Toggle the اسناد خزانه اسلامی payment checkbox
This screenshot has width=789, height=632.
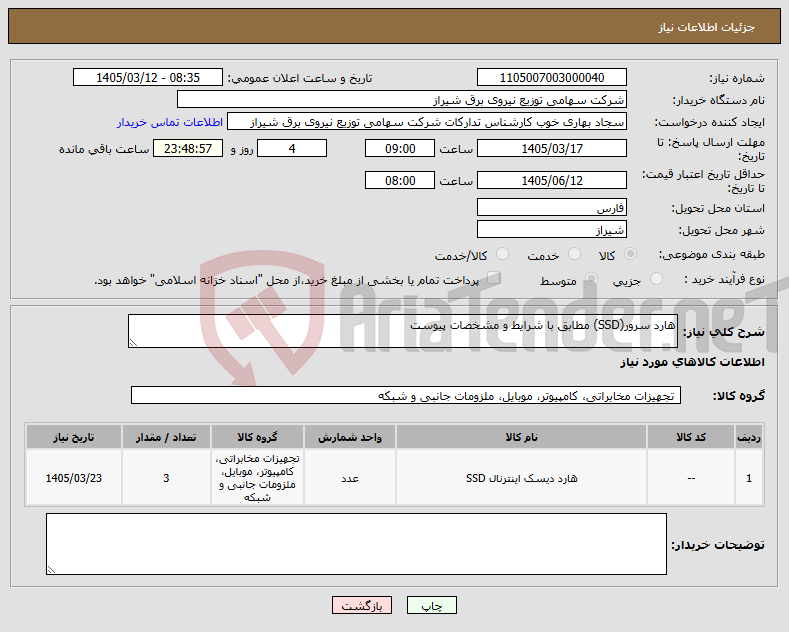494,278
